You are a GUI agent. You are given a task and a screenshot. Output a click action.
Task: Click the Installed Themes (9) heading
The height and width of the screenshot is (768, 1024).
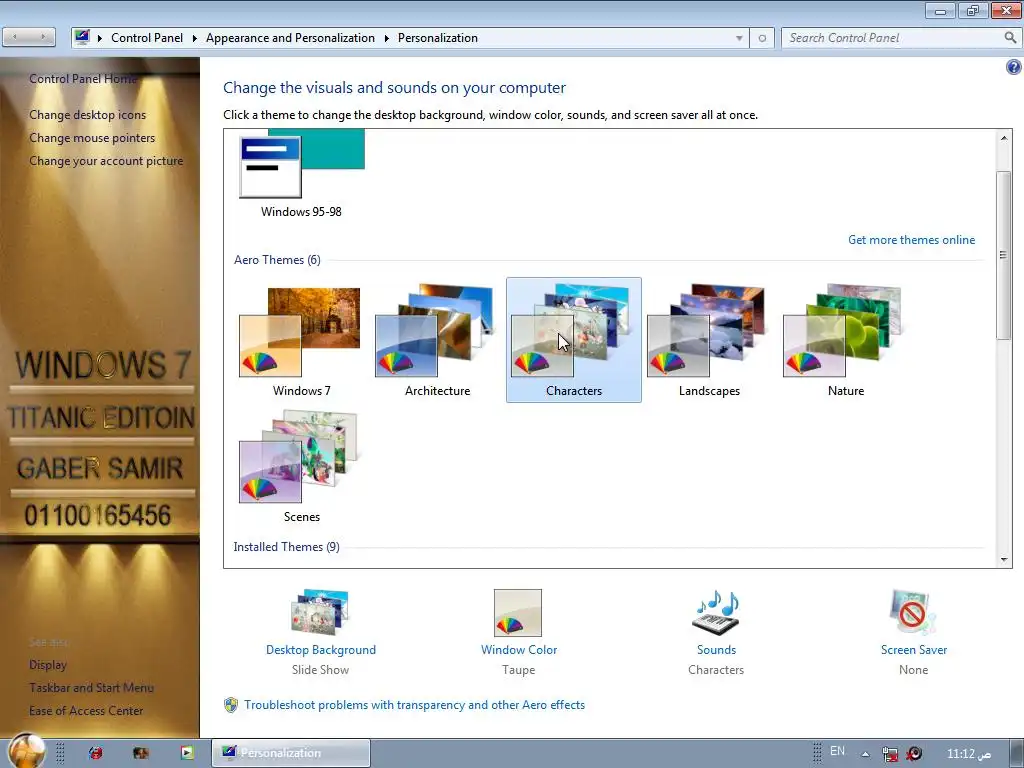coord(286,547)
